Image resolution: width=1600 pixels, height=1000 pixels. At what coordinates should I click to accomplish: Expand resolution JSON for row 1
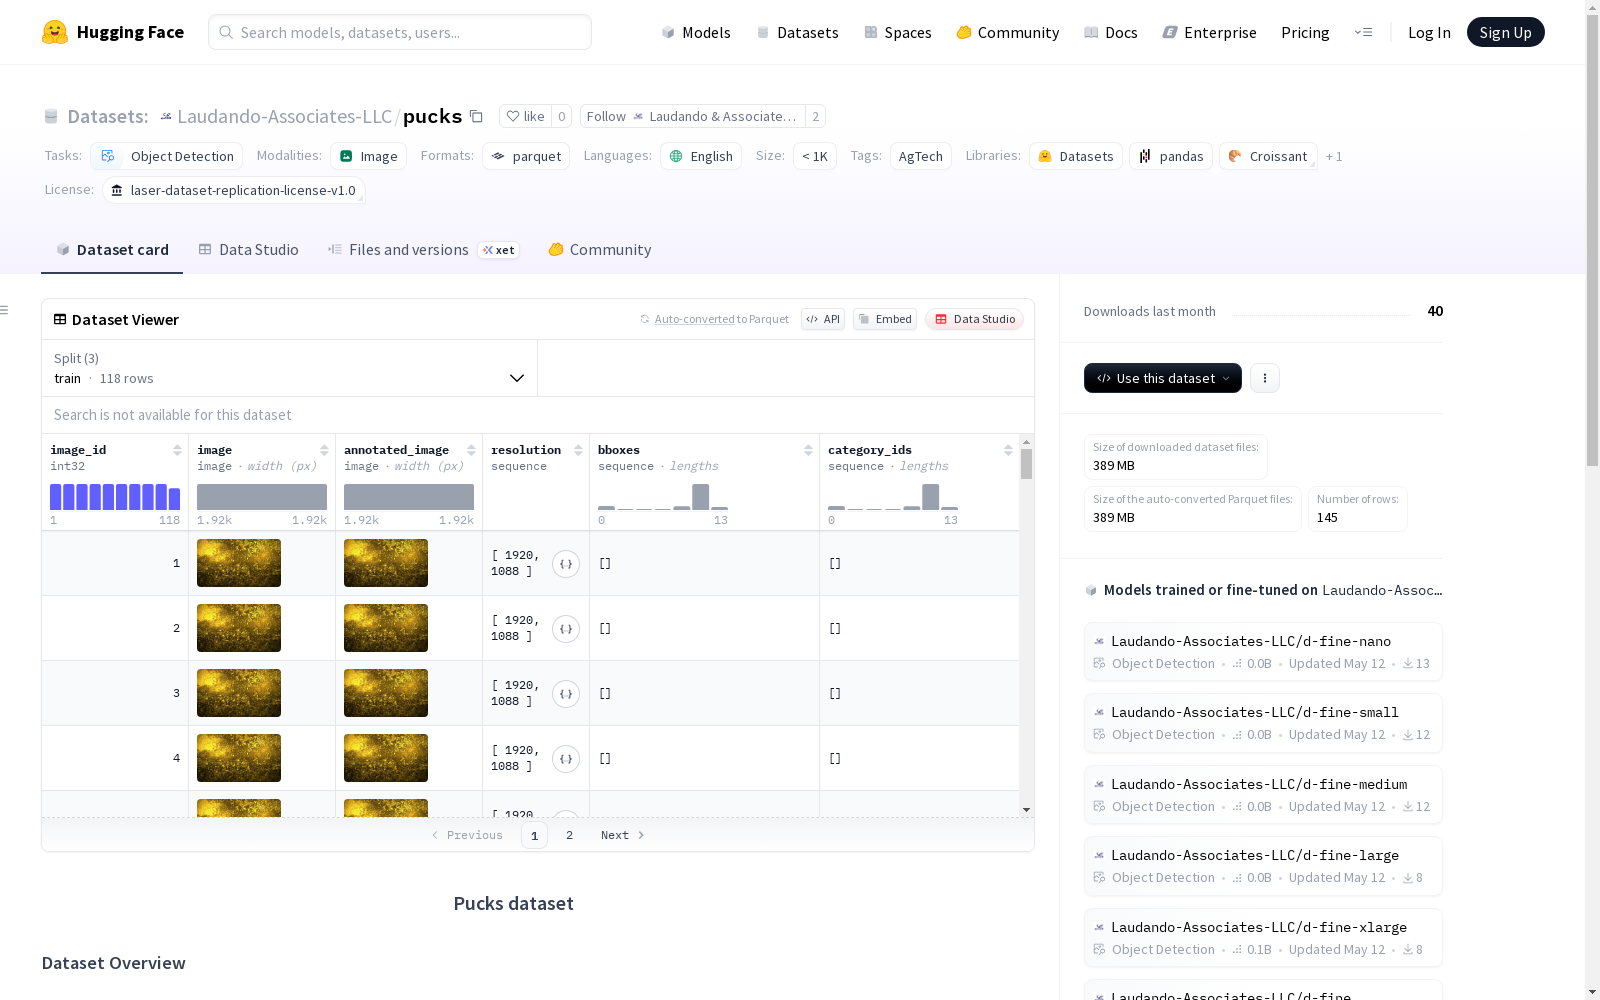pos(566,564)
